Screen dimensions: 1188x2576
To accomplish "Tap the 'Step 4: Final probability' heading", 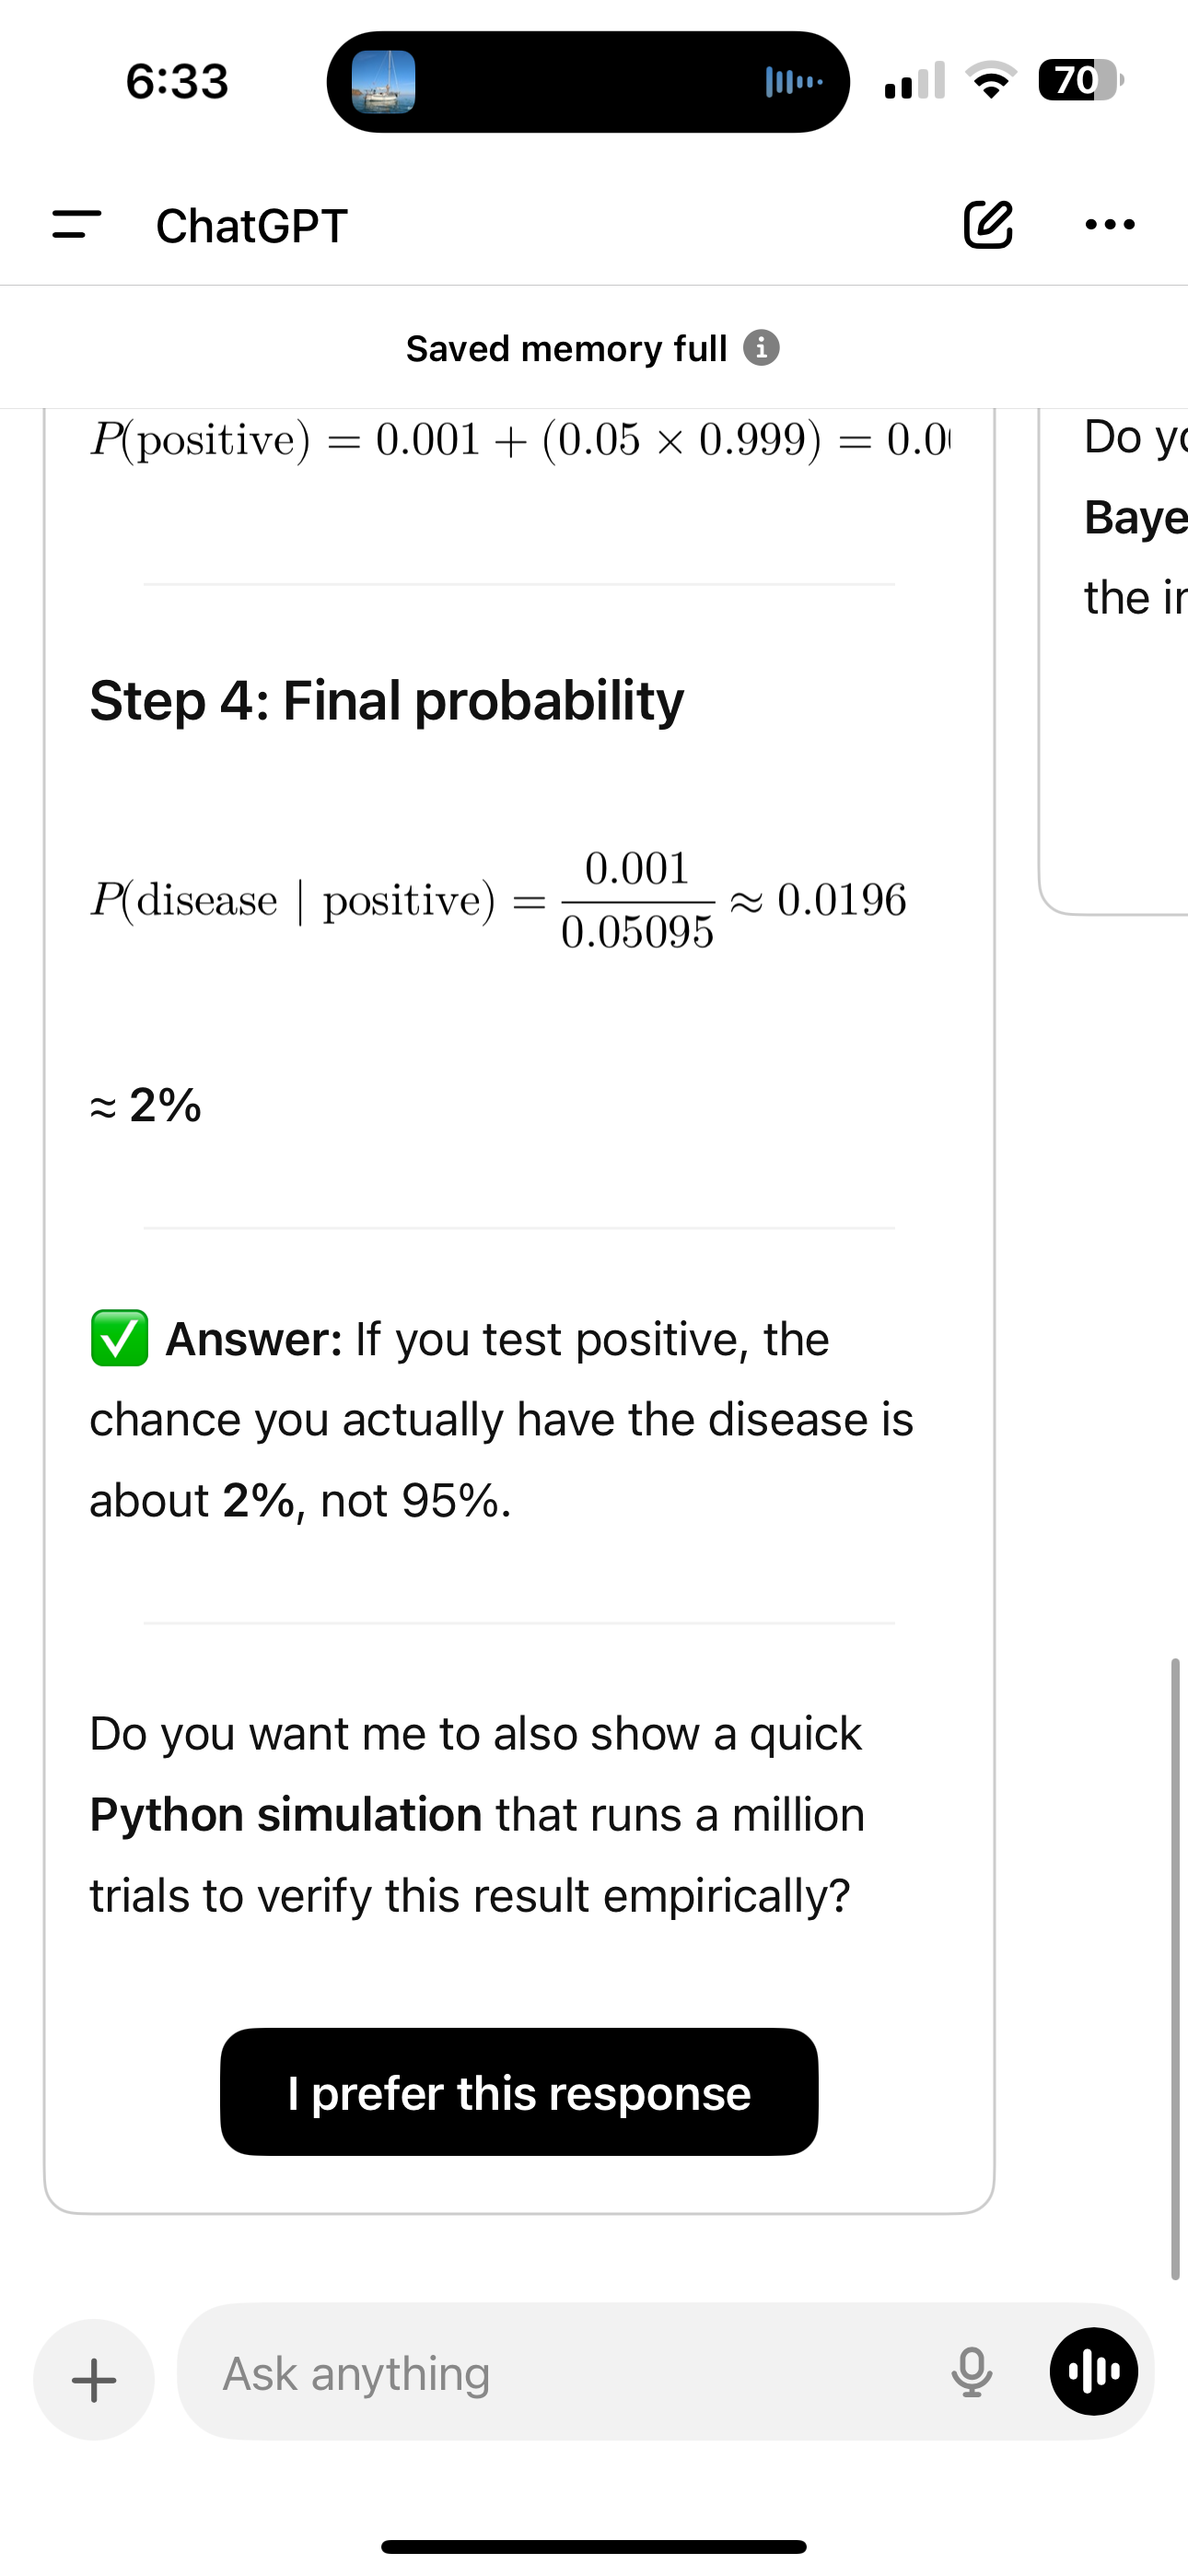I will tap(387, 700).
